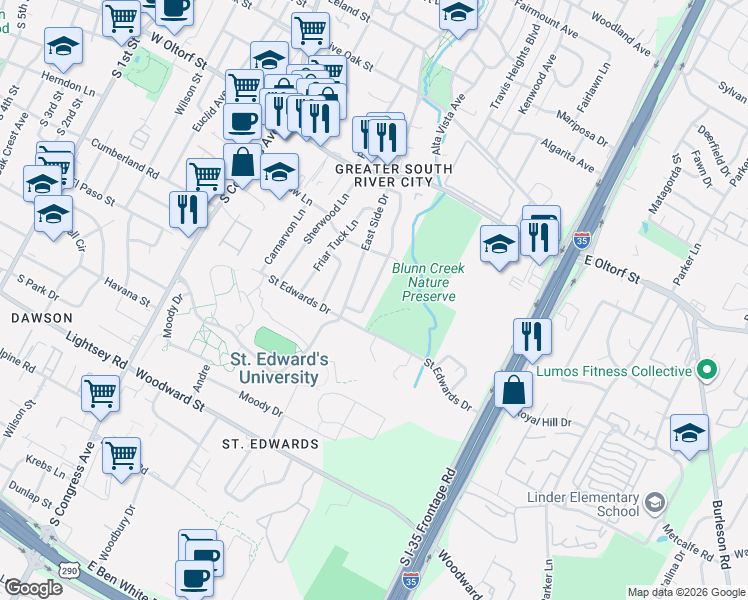
Task: Click the Sherwood Ln street label
Action: pos(326,218)
